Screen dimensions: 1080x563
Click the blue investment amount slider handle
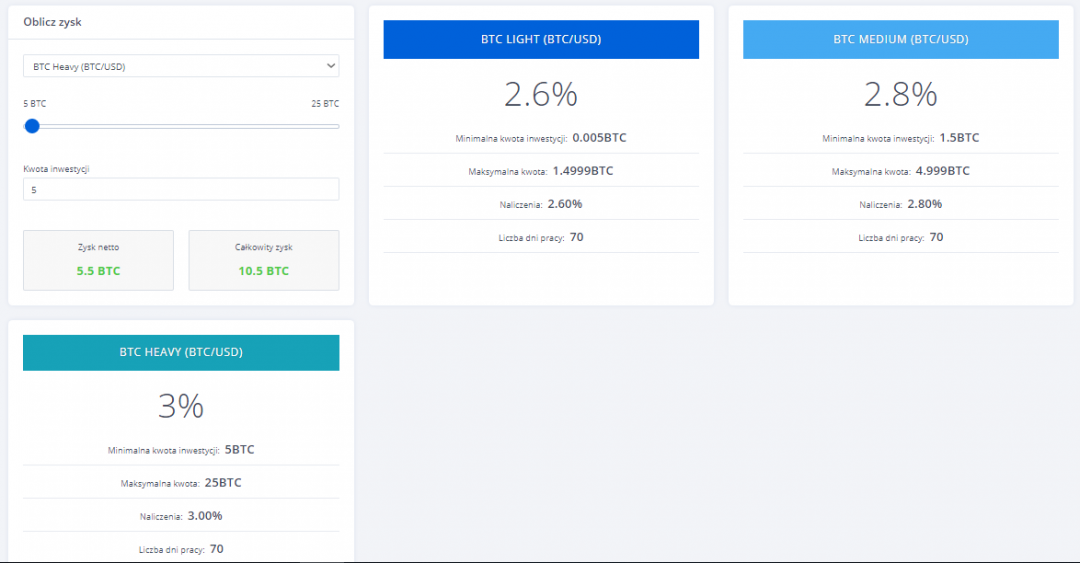coord(32,126)
